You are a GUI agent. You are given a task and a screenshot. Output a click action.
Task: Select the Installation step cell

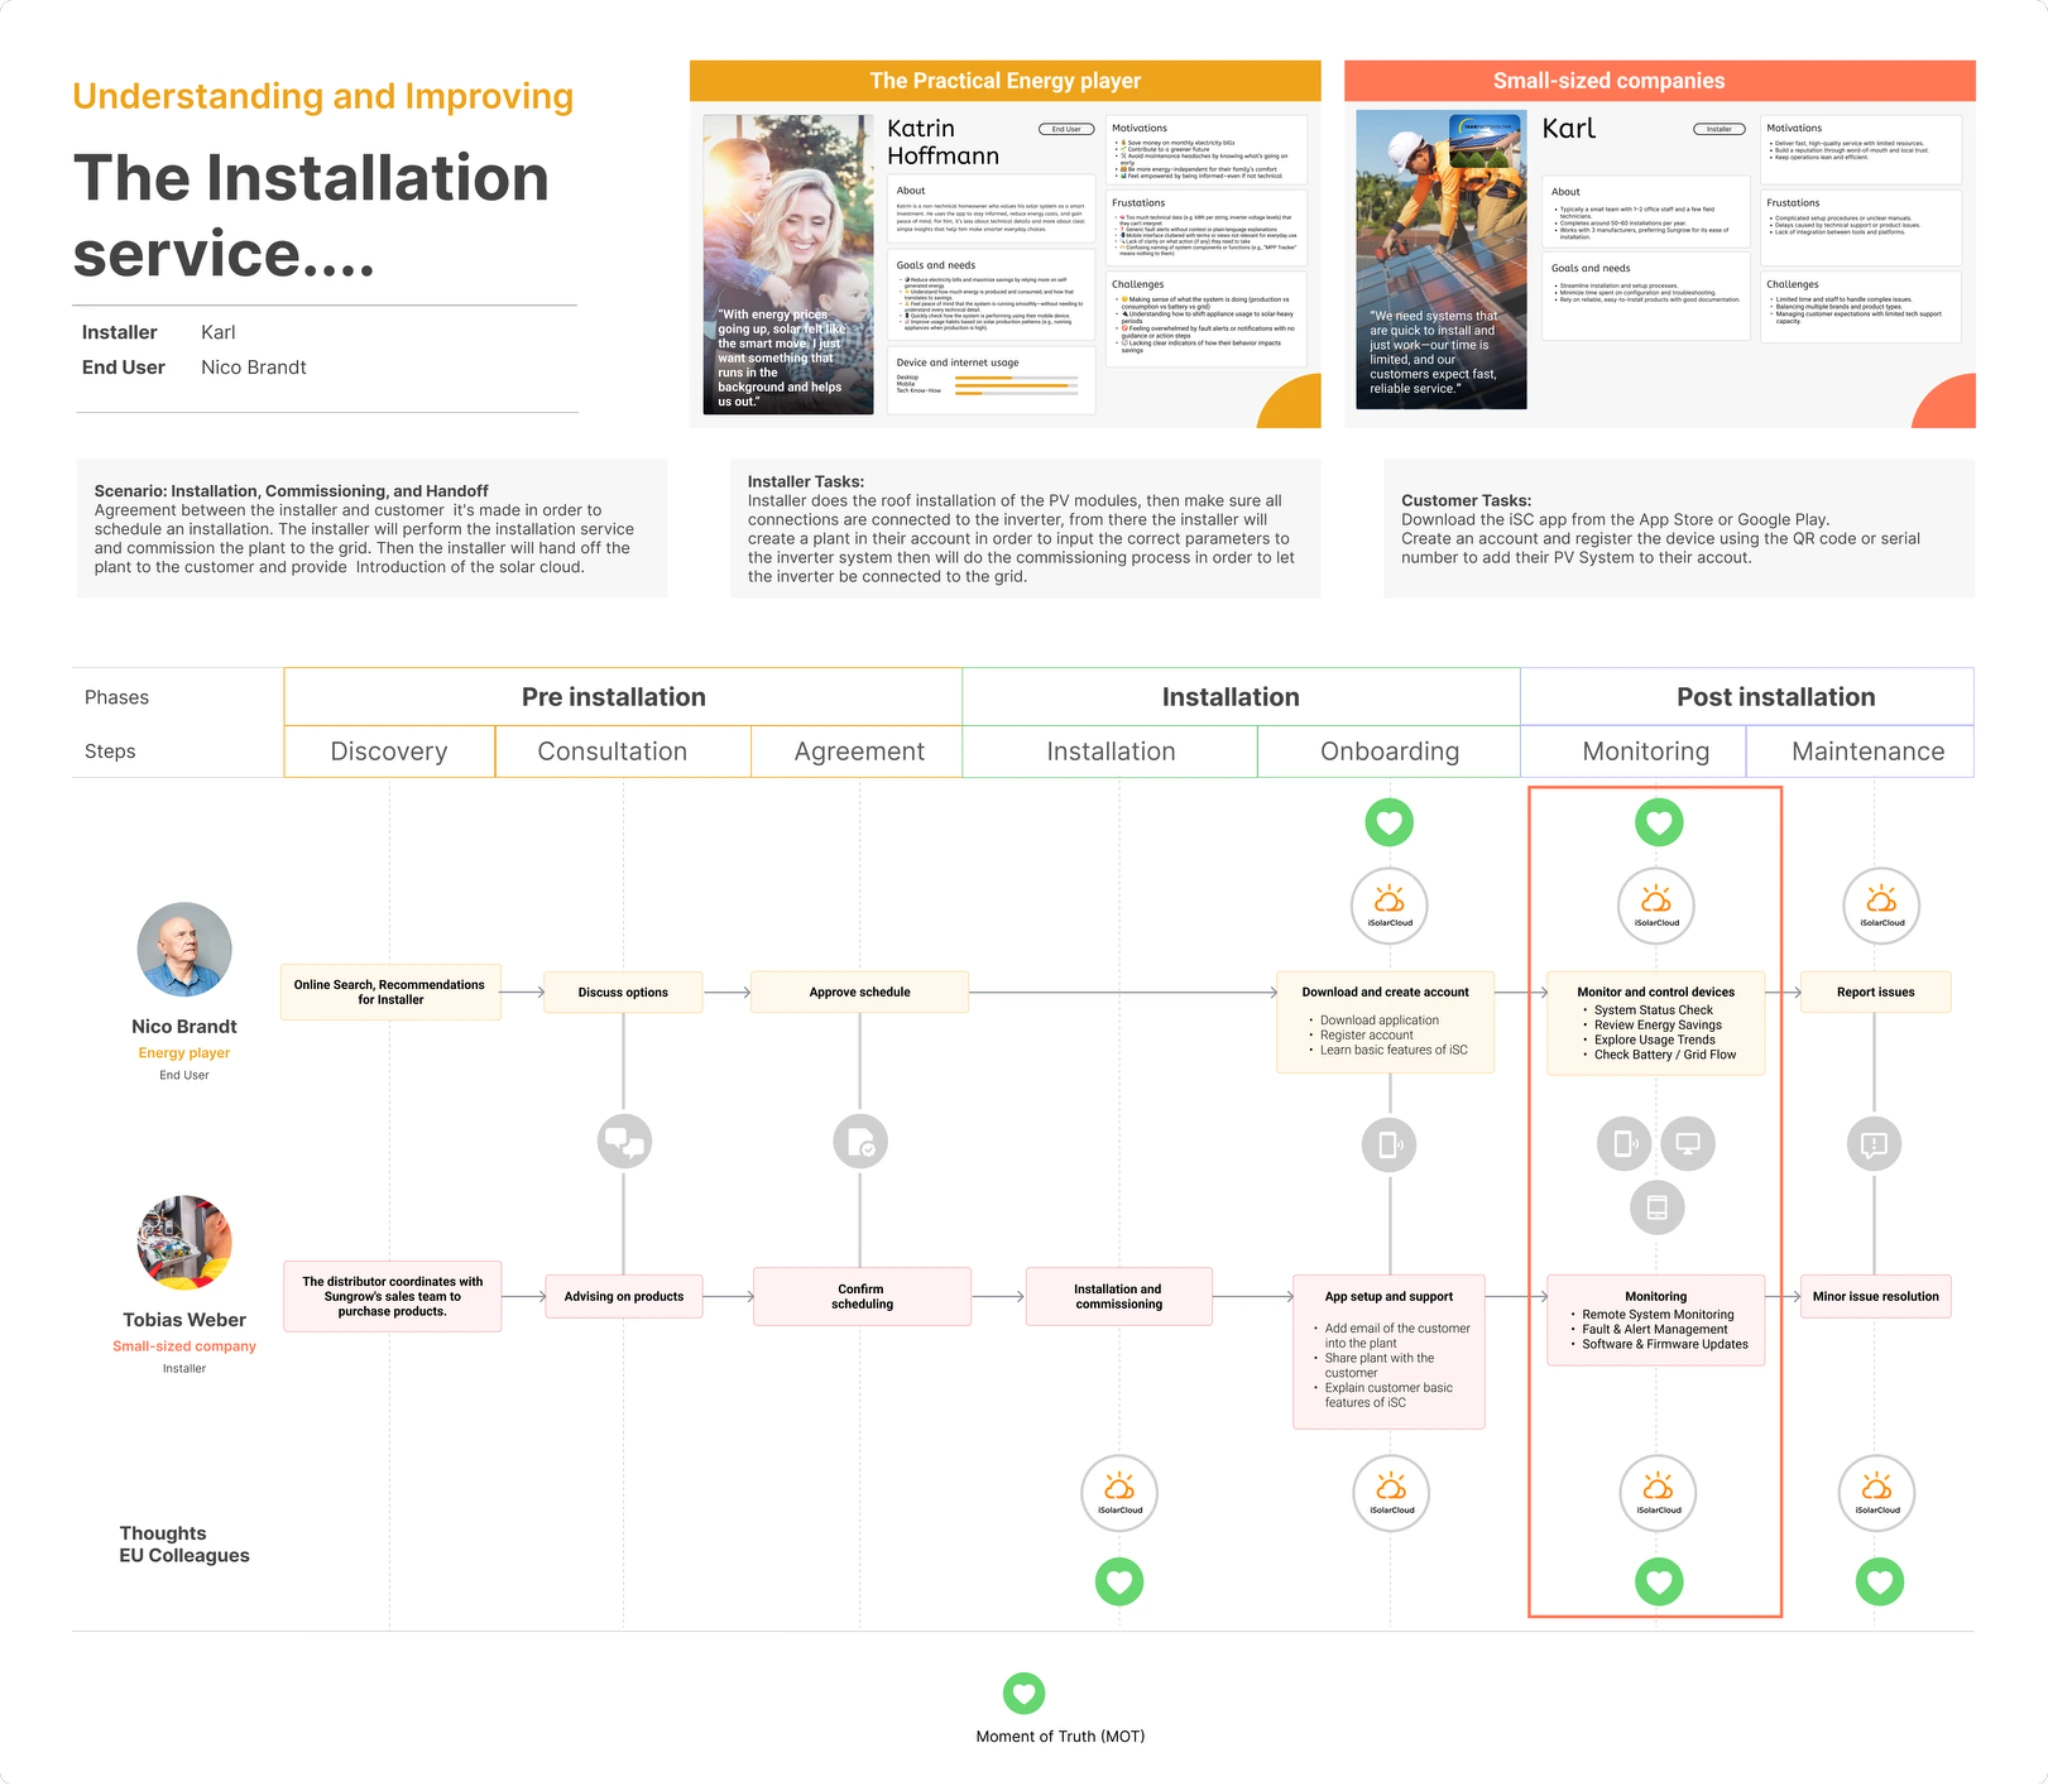click(1110, 751)
